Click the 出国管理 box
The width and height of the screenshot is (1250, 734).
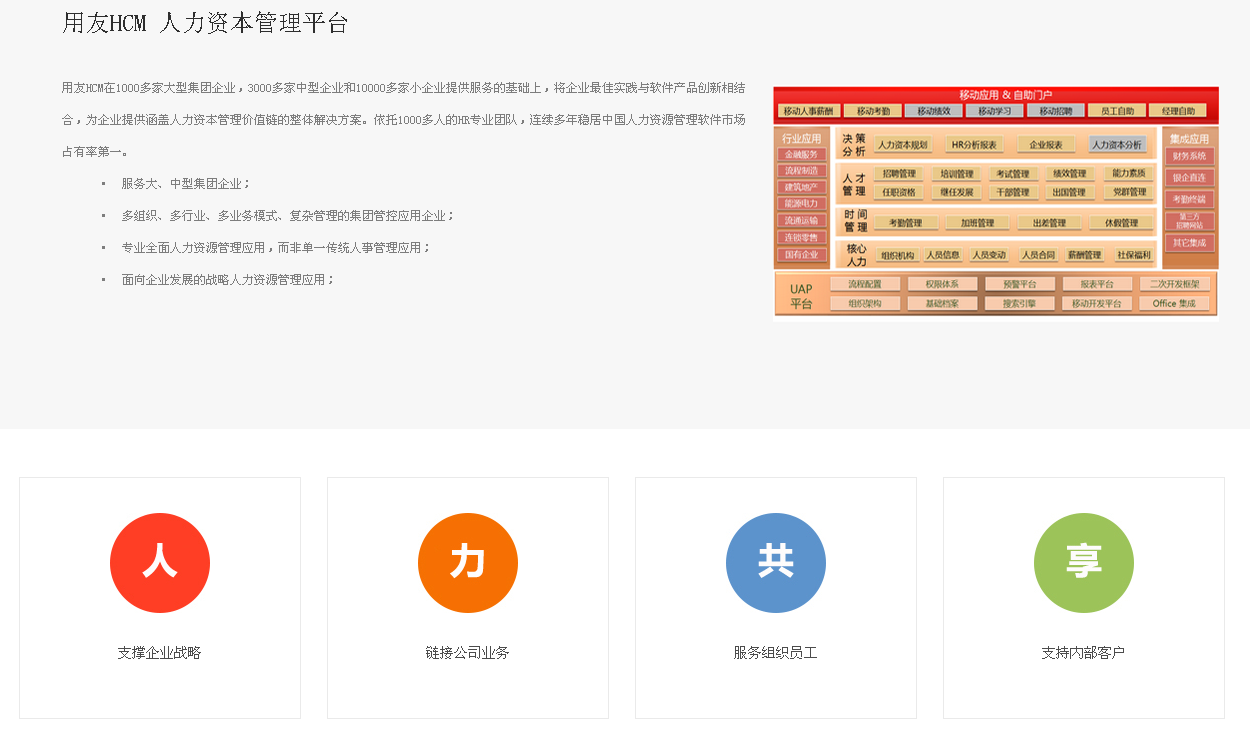[x=1070, y=193]
